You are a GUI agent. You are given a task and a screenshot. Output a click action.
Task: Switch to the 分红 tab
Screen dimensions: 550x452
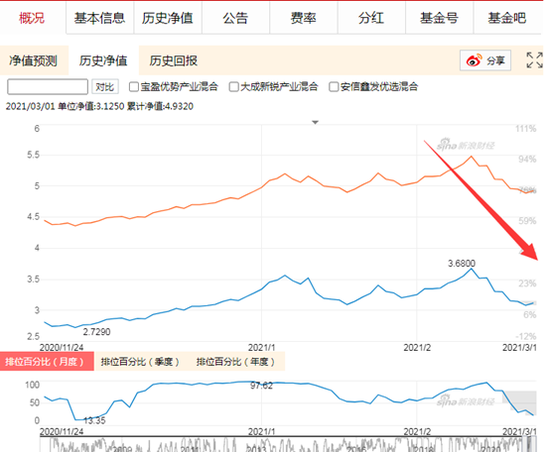point(371,18)
